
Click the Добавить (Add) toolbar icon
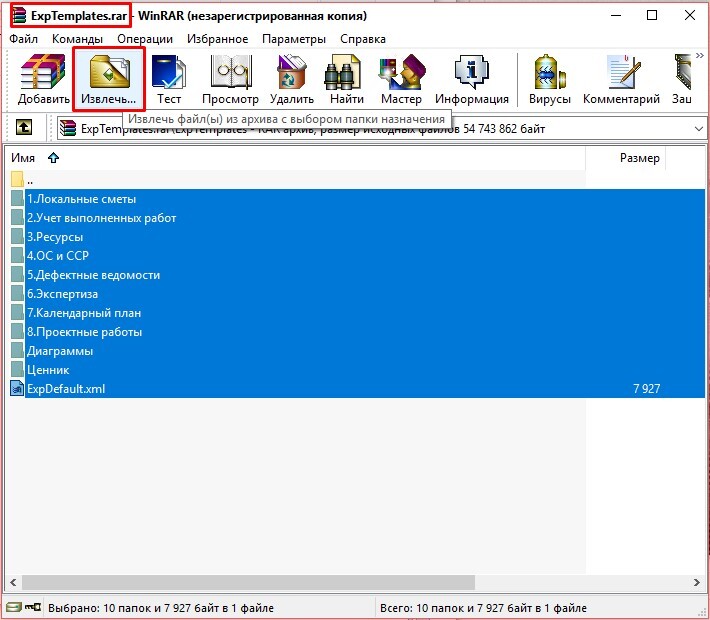tap(43, 79)
